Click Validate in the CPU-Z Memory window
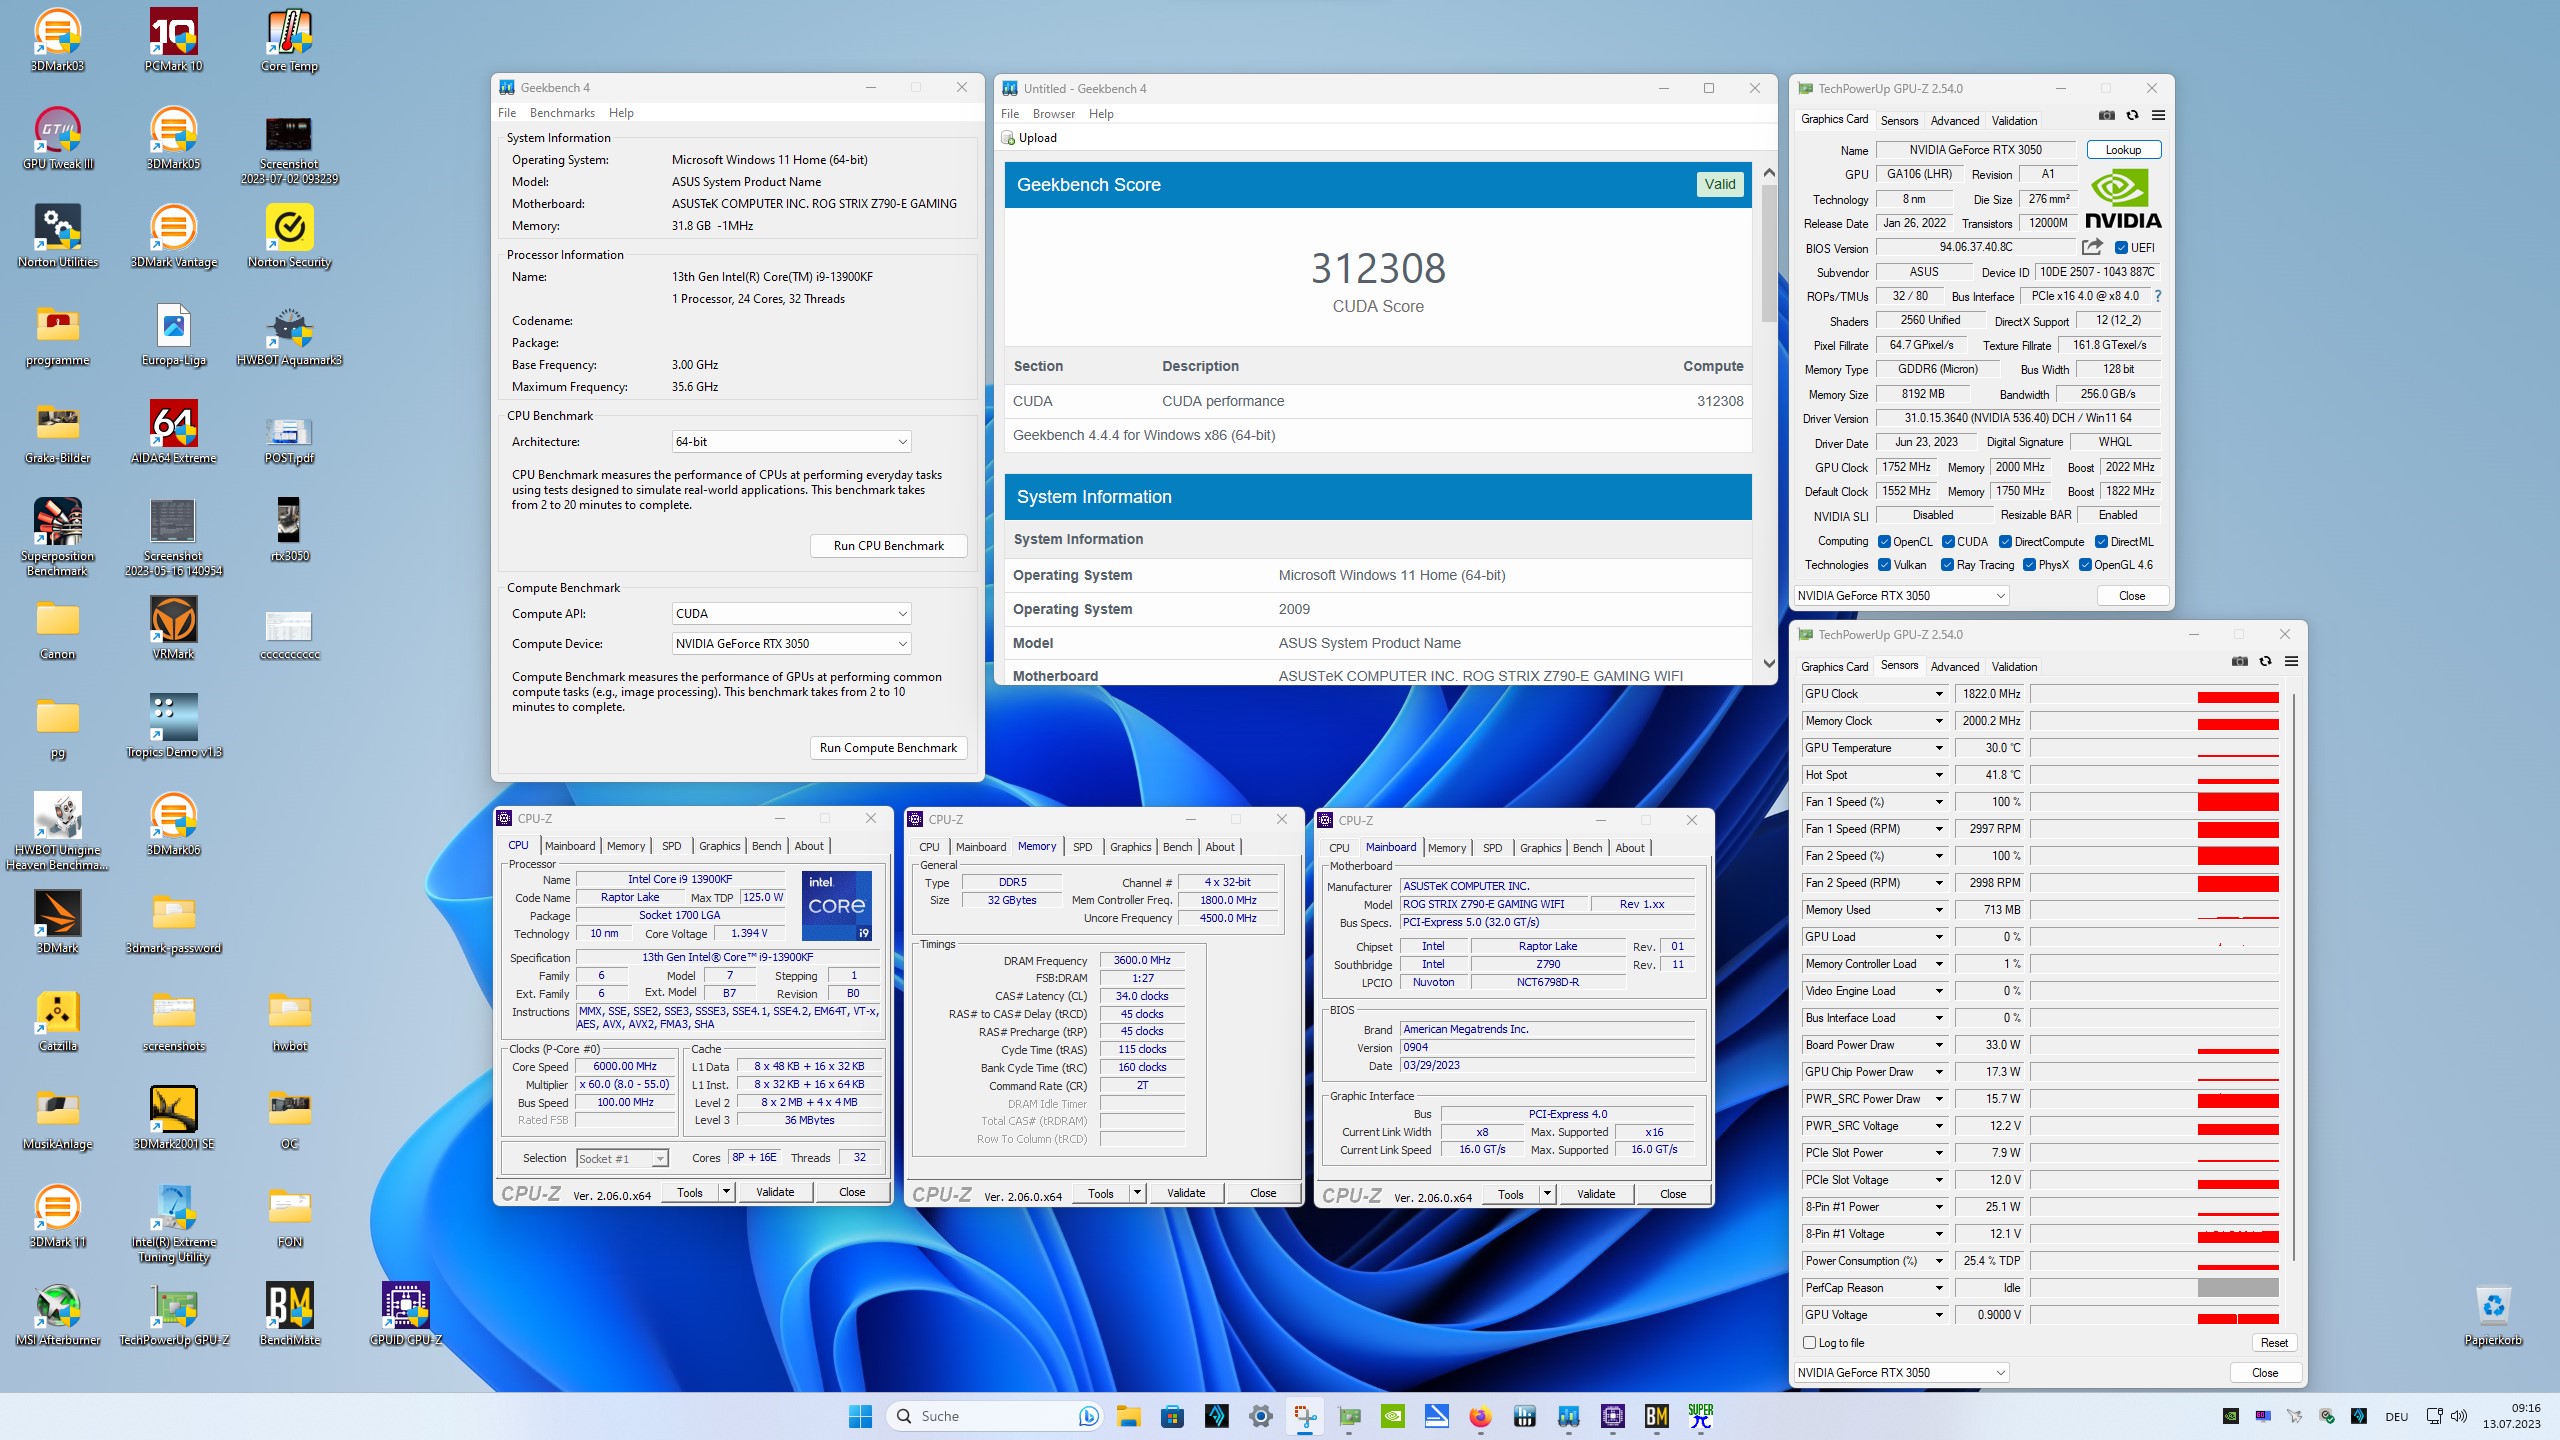Screen dimensions: 2560x1440 pyautogui.click(x=1186, y=1193)
